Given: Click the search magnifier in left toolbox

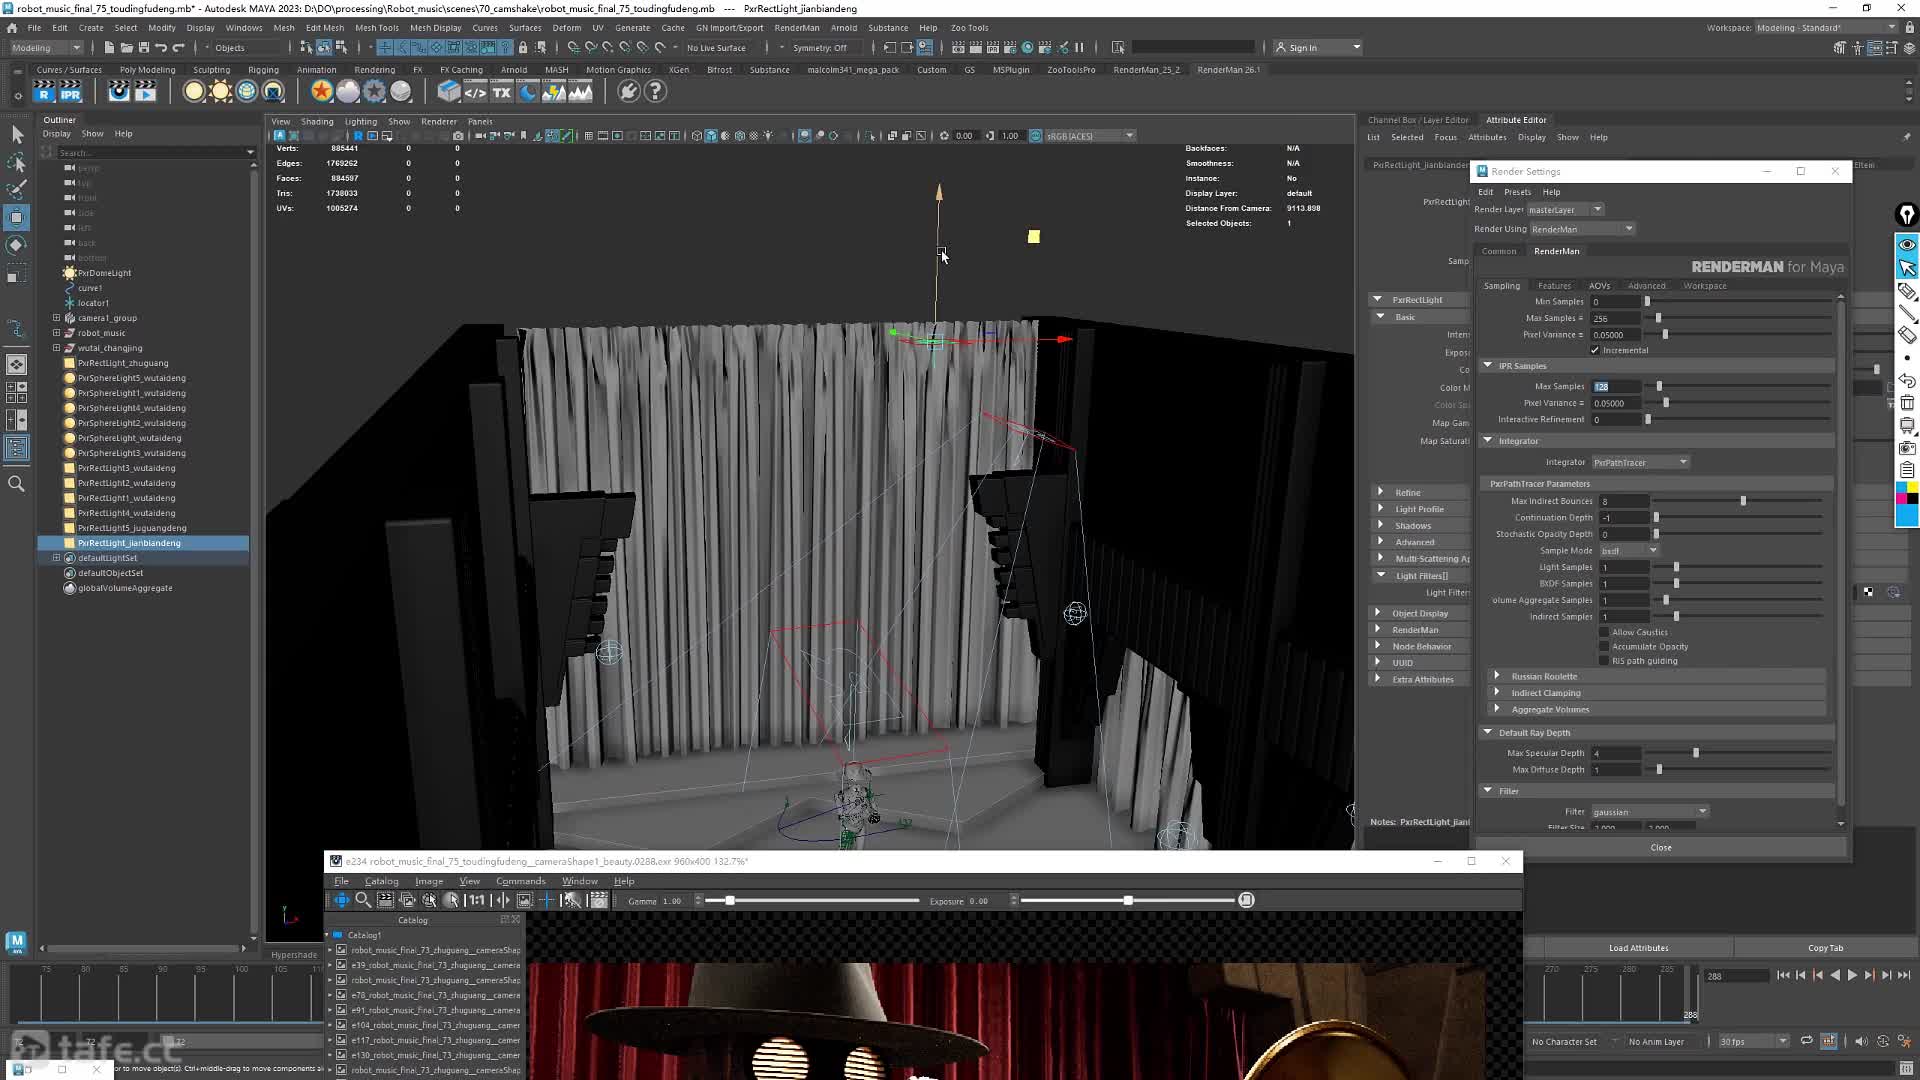Looking at the screenshot, I should pyautogui.click(x=17, y=484).
